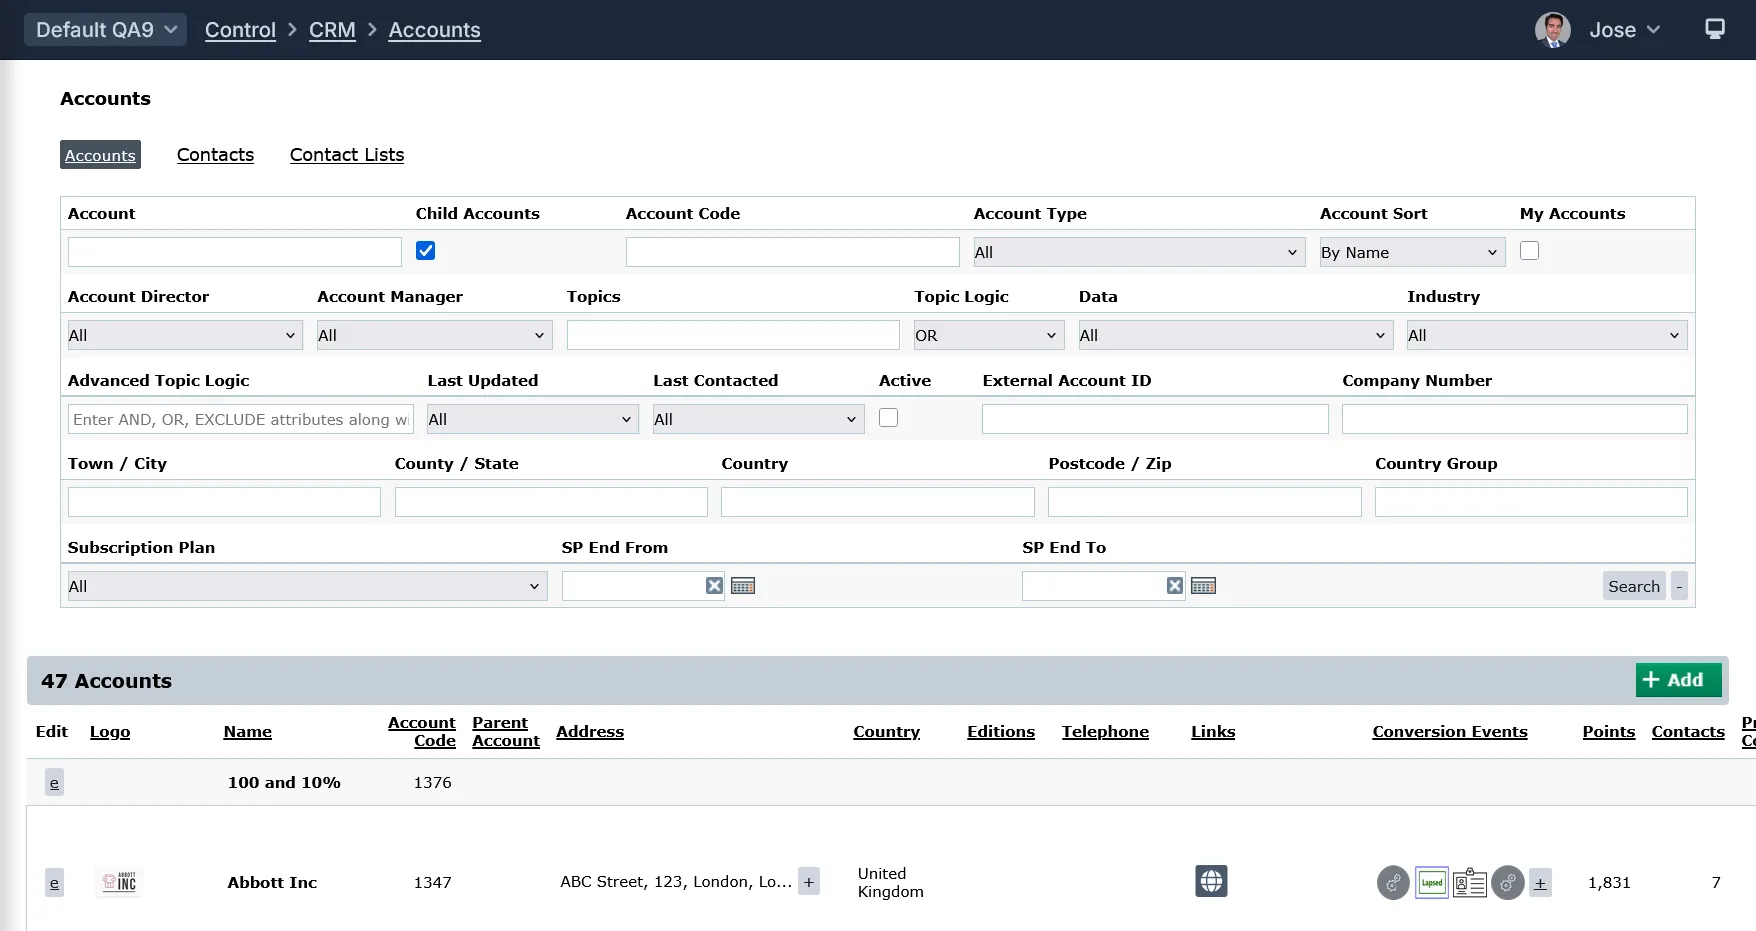Click the Lapsed conversion event badge
The width and height of the screenshot is (1756, 931).
[1432, 882]
